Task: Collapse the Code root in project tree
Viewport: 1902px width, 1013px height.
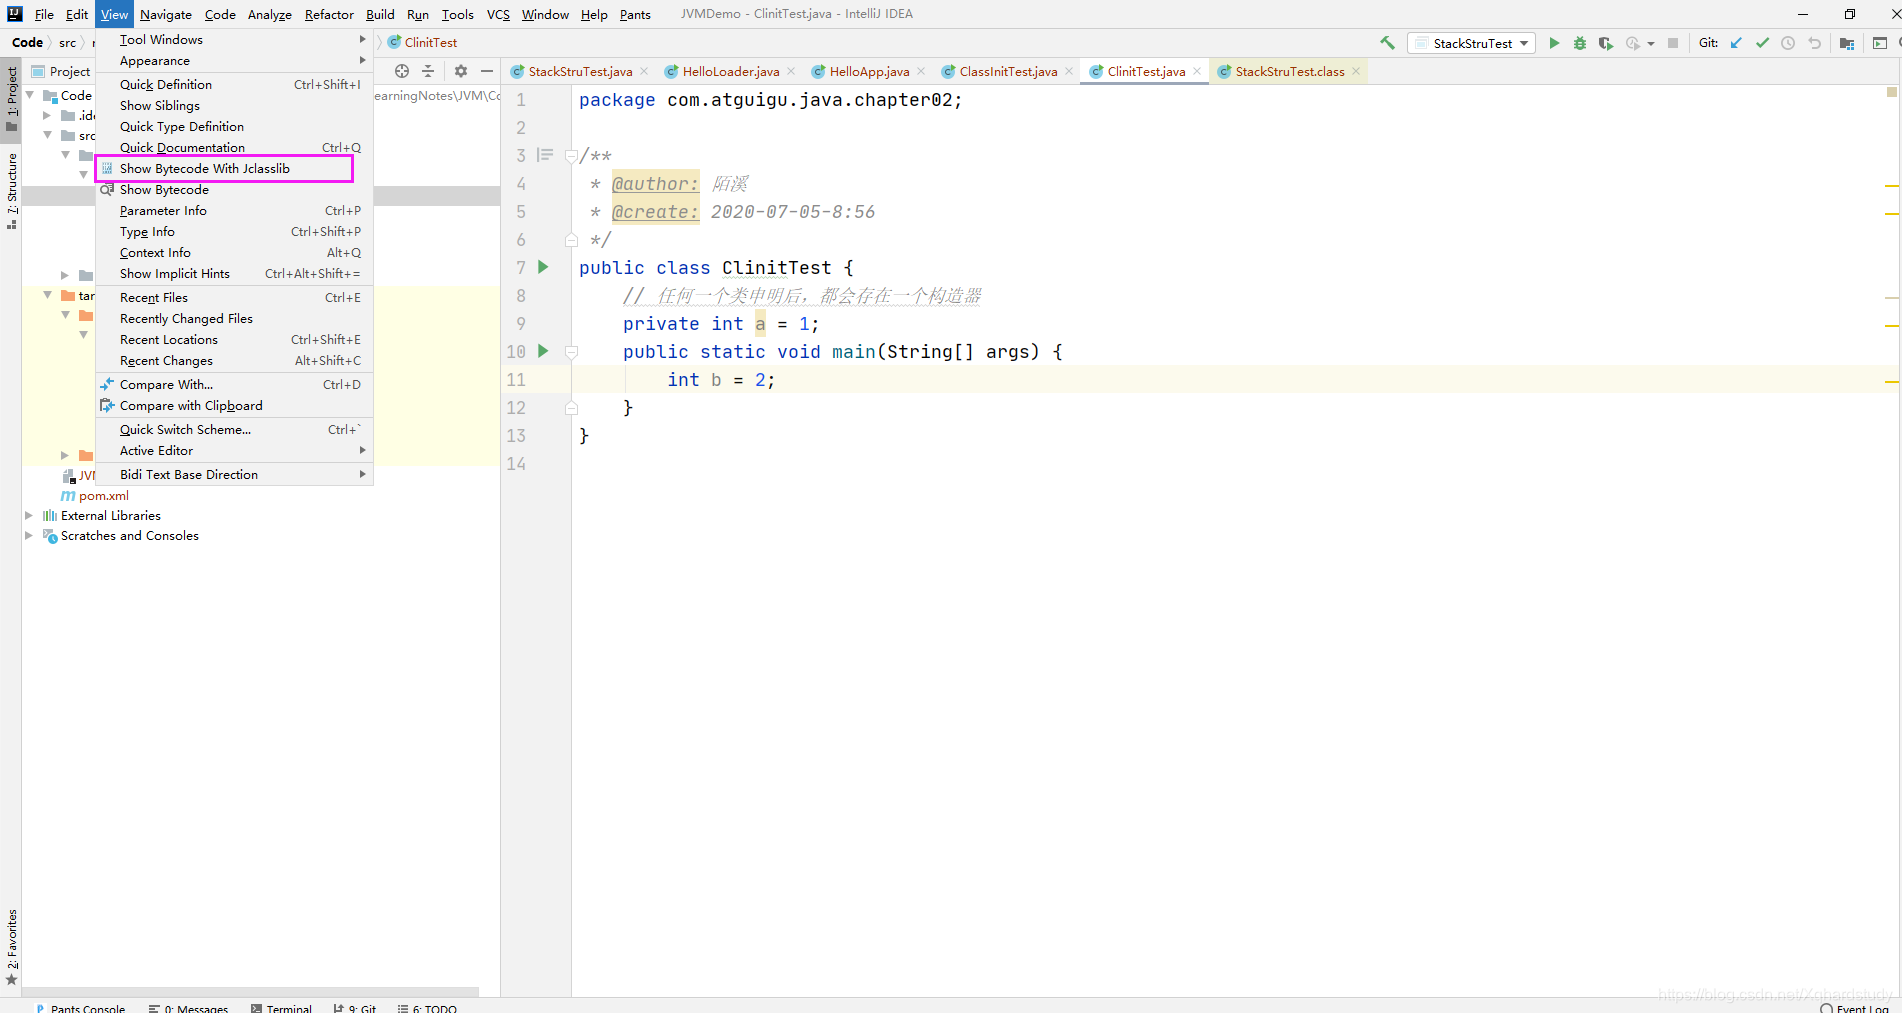Action: click(x=30, y=95)
